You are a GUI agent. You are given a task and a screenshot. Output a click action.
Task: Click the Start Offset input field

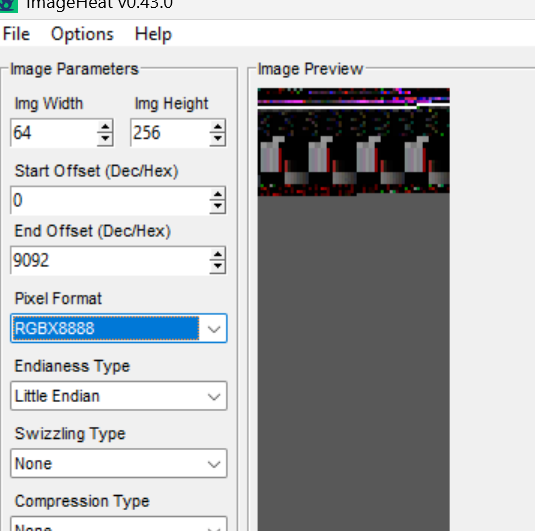[x=110, y=200]
